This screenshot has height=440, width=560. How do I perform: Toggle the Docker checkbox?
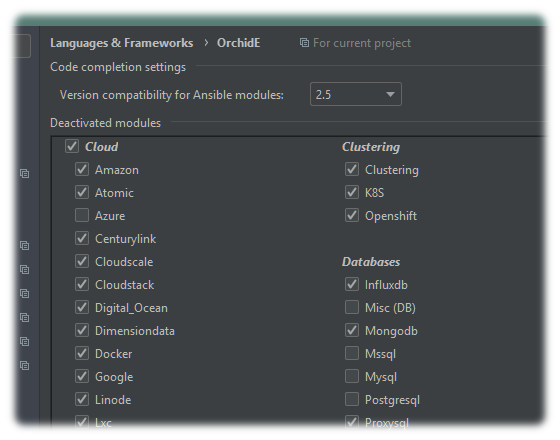(82, 354)
